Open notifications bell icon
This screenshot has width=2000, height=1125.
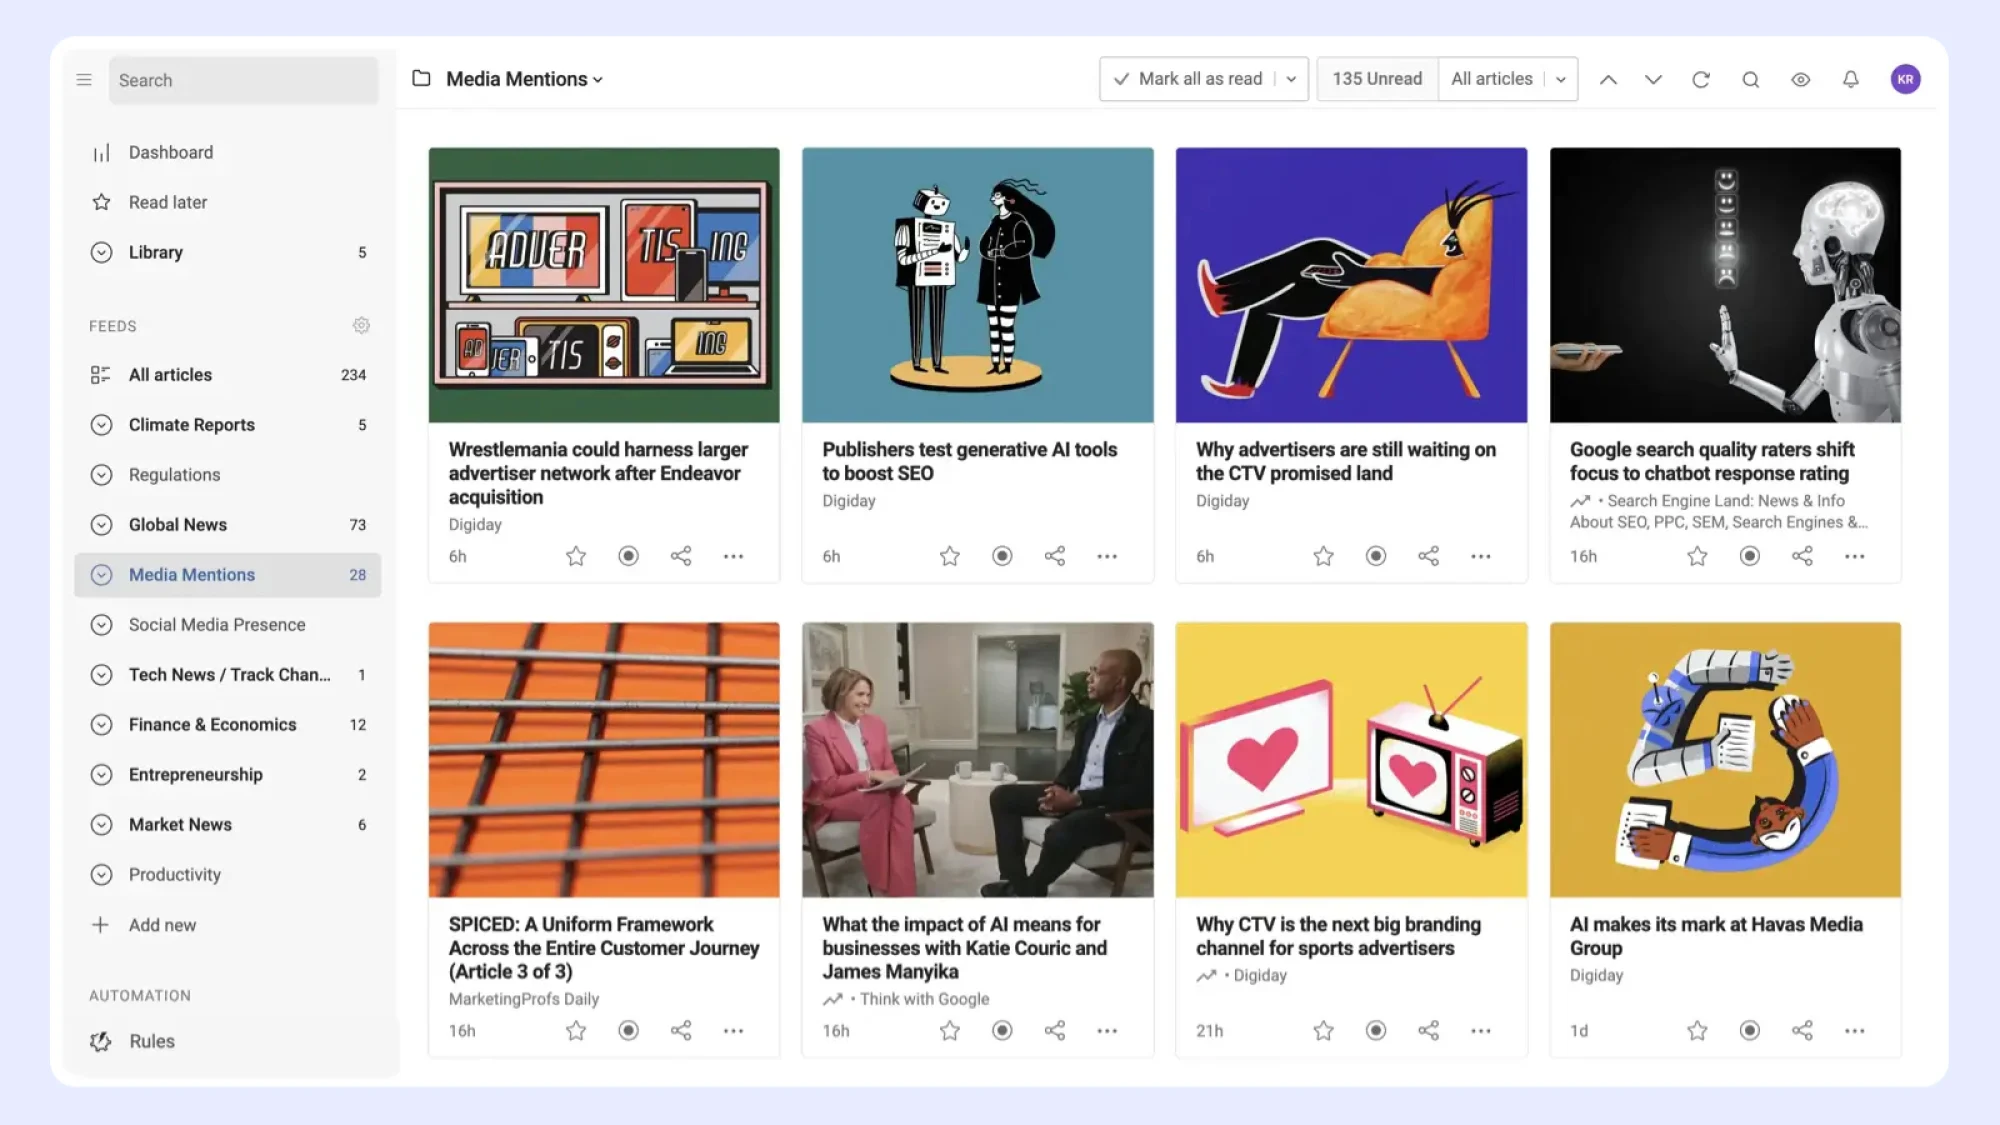pyautogui.click(x=1851, y=80)
